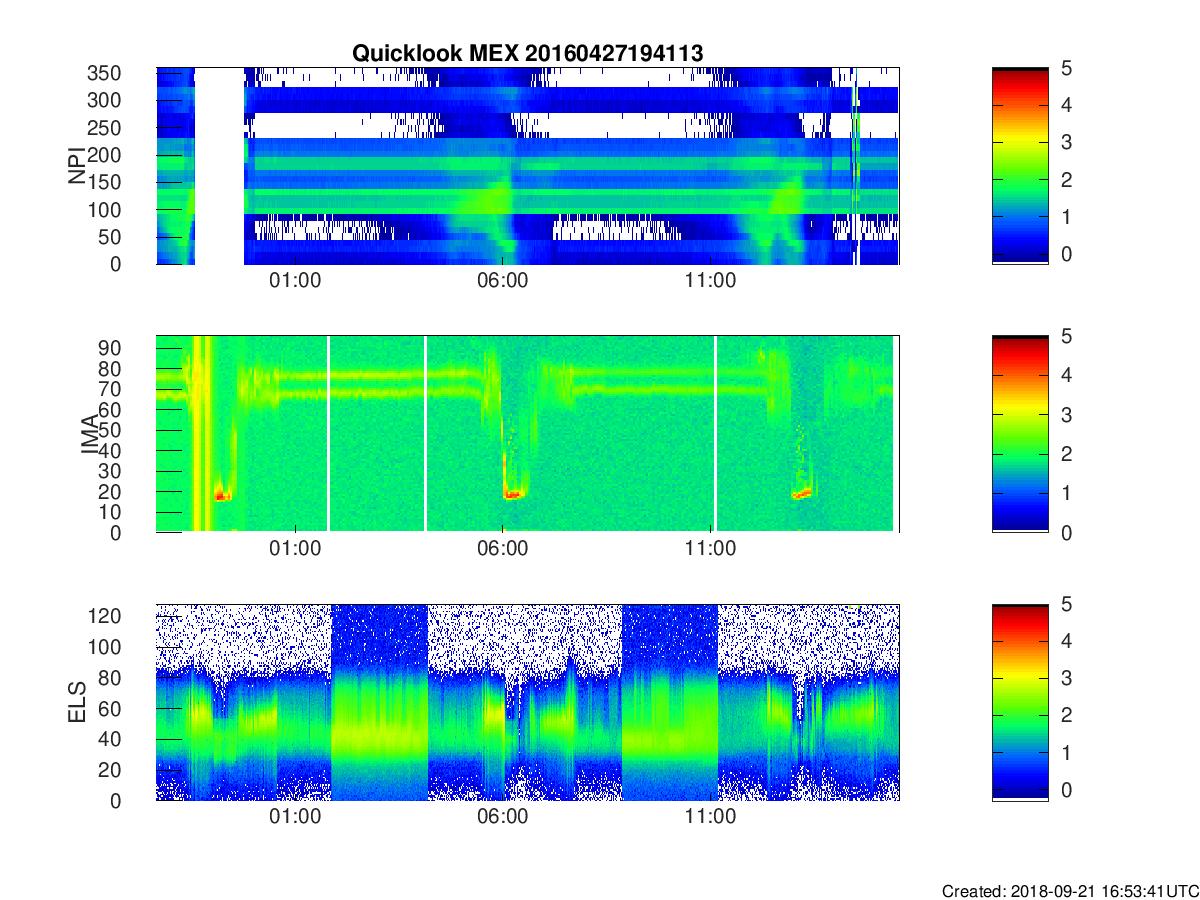Click the '11:00' tick of the IMA plot
Screen dimensions: 1200x900
tap(711, 549)
